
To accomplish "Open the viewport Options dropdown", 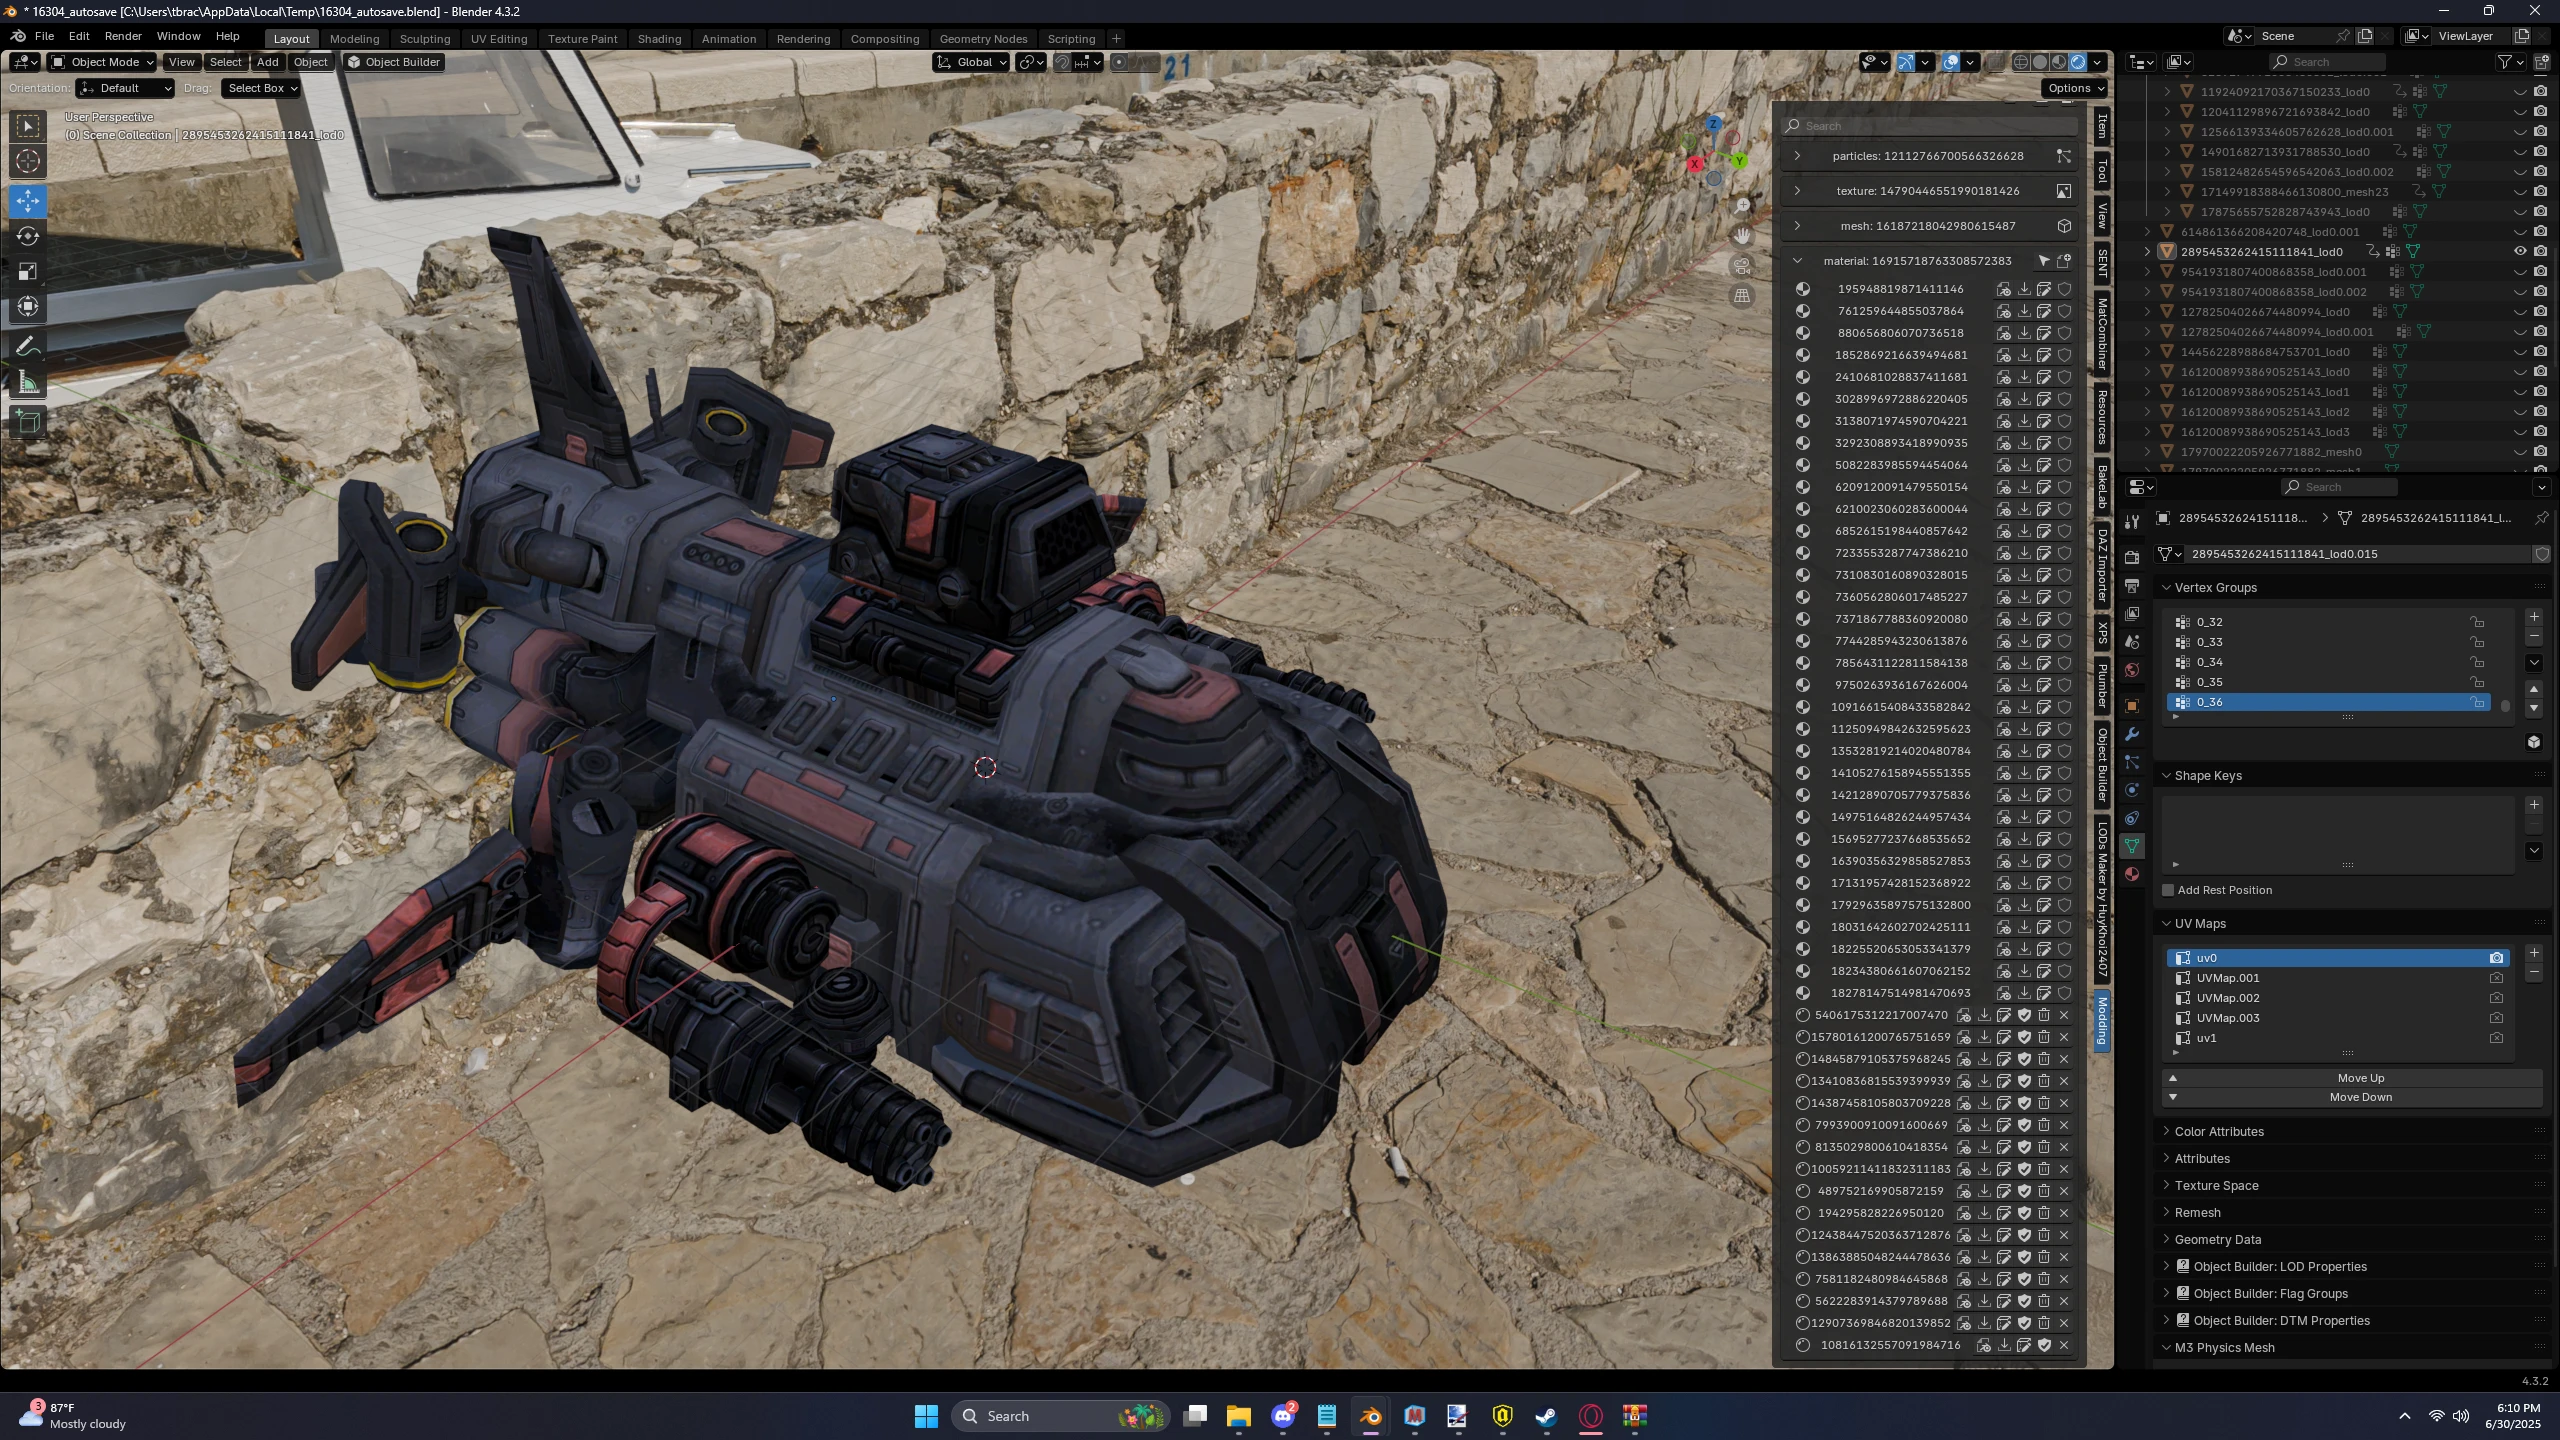I will coord(2075,88).
